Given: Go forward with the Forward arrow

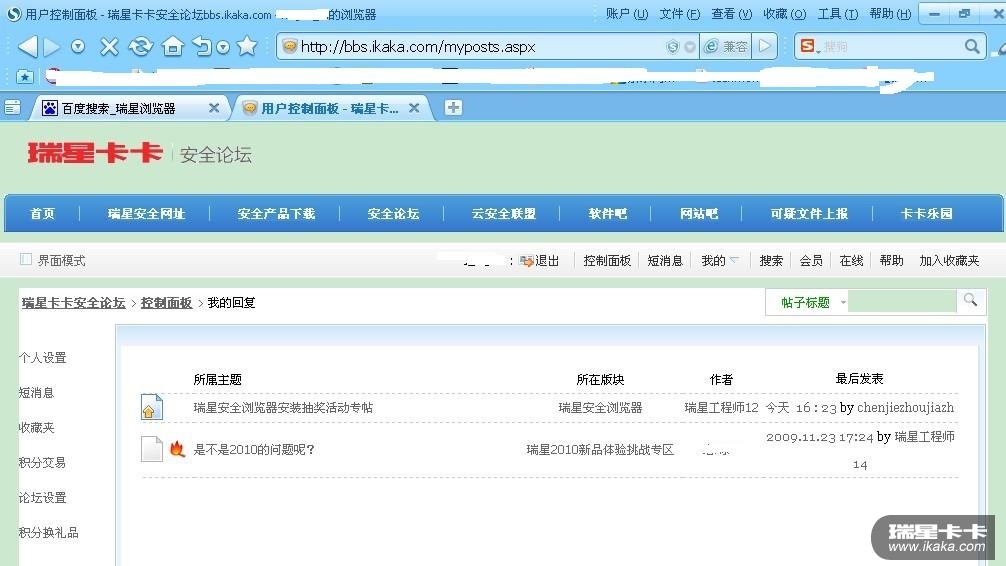Looking at the screenshot, I should pyautogui.click(x=53, y=46).
